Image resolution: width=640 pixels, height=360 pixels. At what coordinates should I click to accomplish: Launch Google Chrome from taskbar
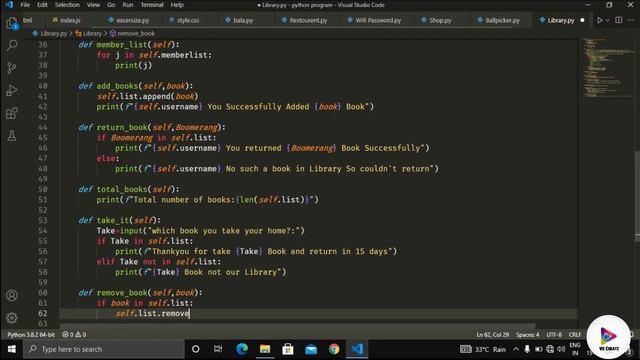coord(334,349)
